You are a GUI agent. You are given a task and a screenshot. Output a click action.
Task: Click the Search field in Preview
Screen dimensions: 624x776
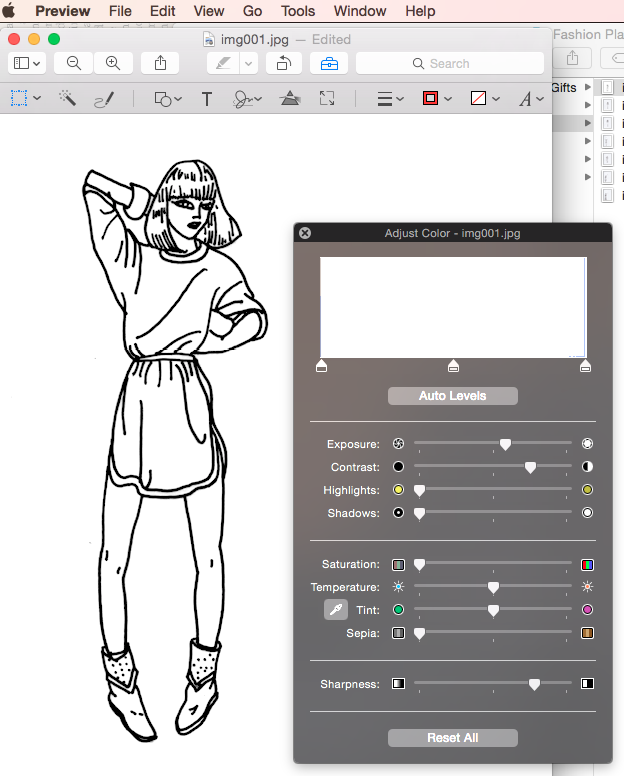pyautogui.click(x=450, y=63)
